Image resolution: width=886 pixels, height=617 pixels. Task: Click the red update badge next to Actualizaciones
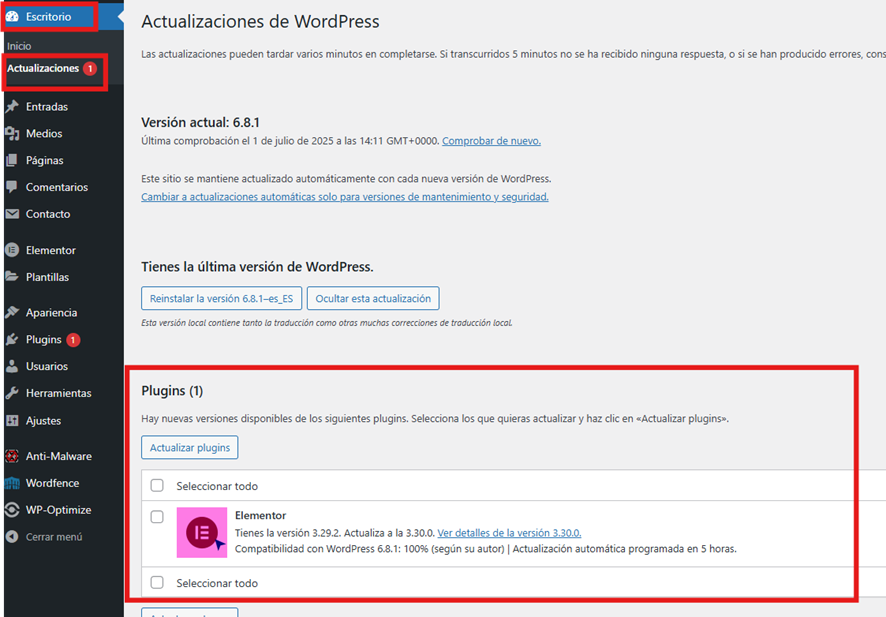pos(90,68)
